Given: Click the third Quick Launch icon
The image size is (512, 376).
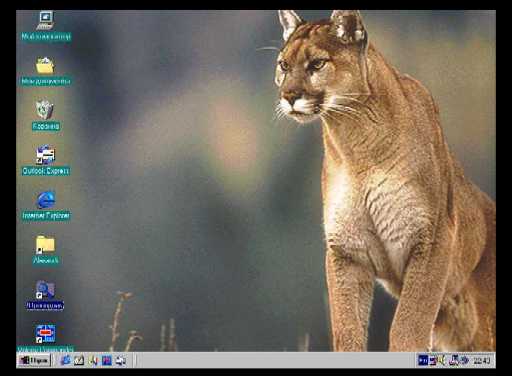Looking at the screenshot, I should (x=93, y=360).
